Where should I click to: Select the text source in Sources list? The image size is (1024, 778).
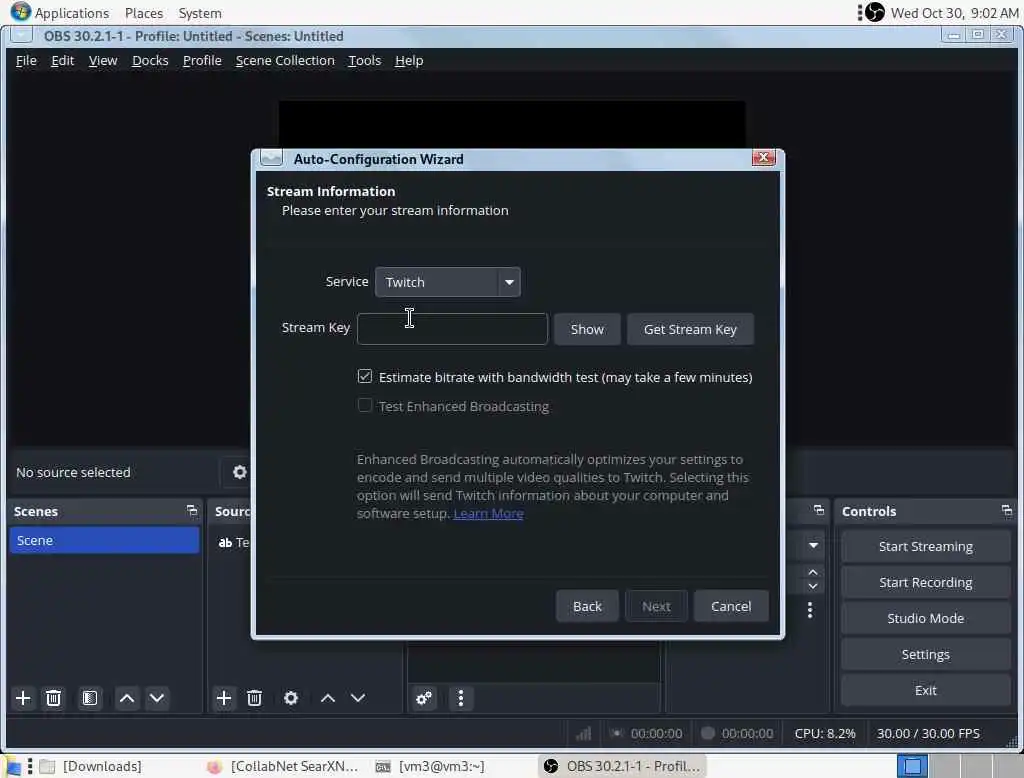tap(233, 542)
